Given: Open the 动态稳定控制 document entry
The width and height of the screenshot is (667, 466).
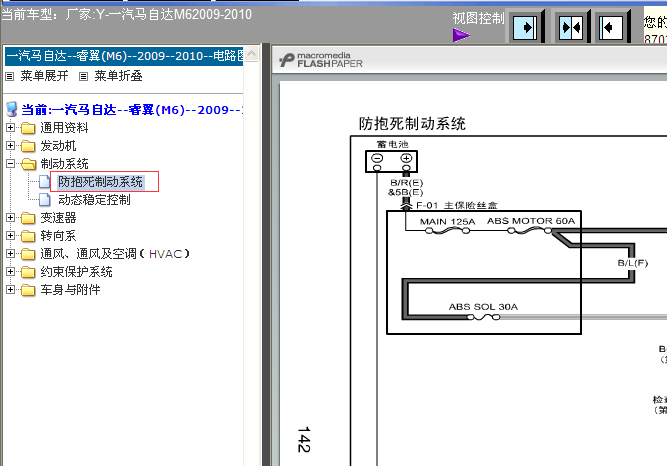Looking at the screenshot, I should tap(94, 200).
